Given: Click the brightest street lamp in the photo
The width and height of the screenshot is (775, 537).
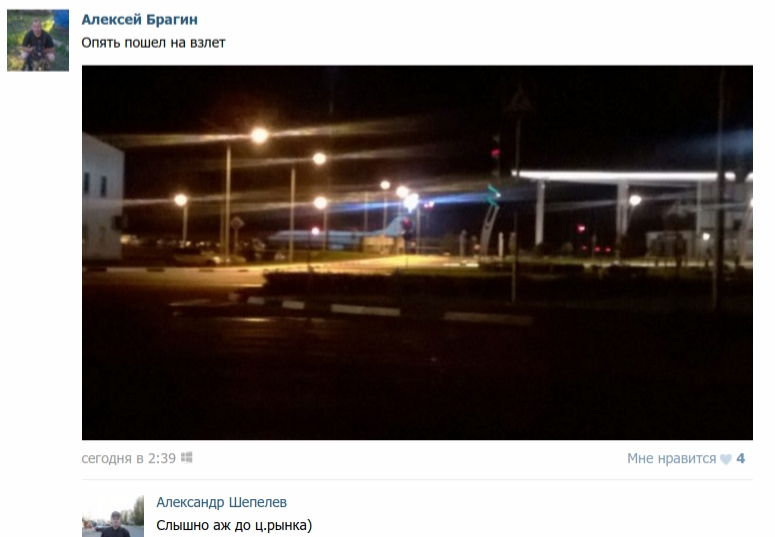Looking at the screenshot, I should 259,135.
